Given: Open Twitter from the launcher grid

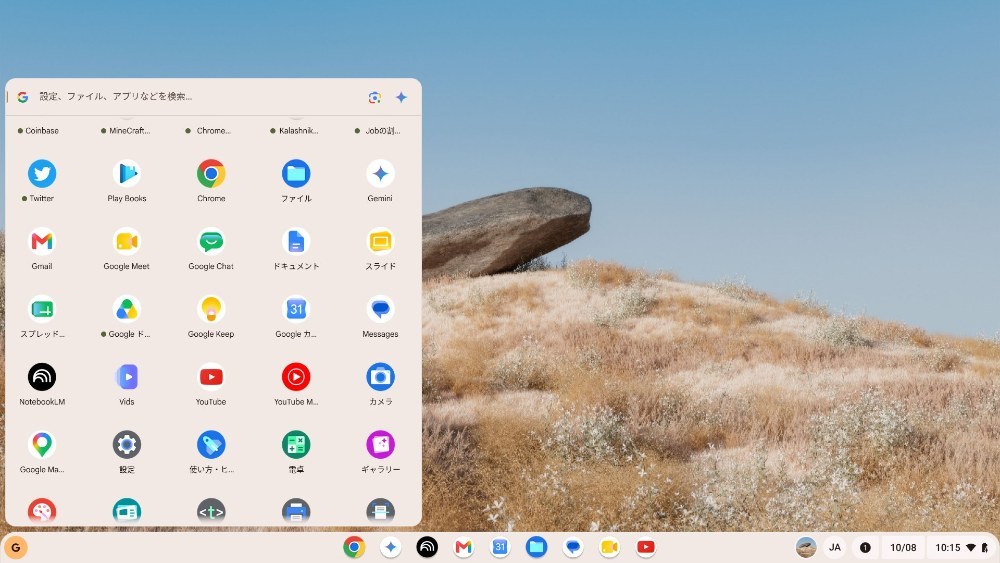Looking at the screenshot, I should point(42,173).
